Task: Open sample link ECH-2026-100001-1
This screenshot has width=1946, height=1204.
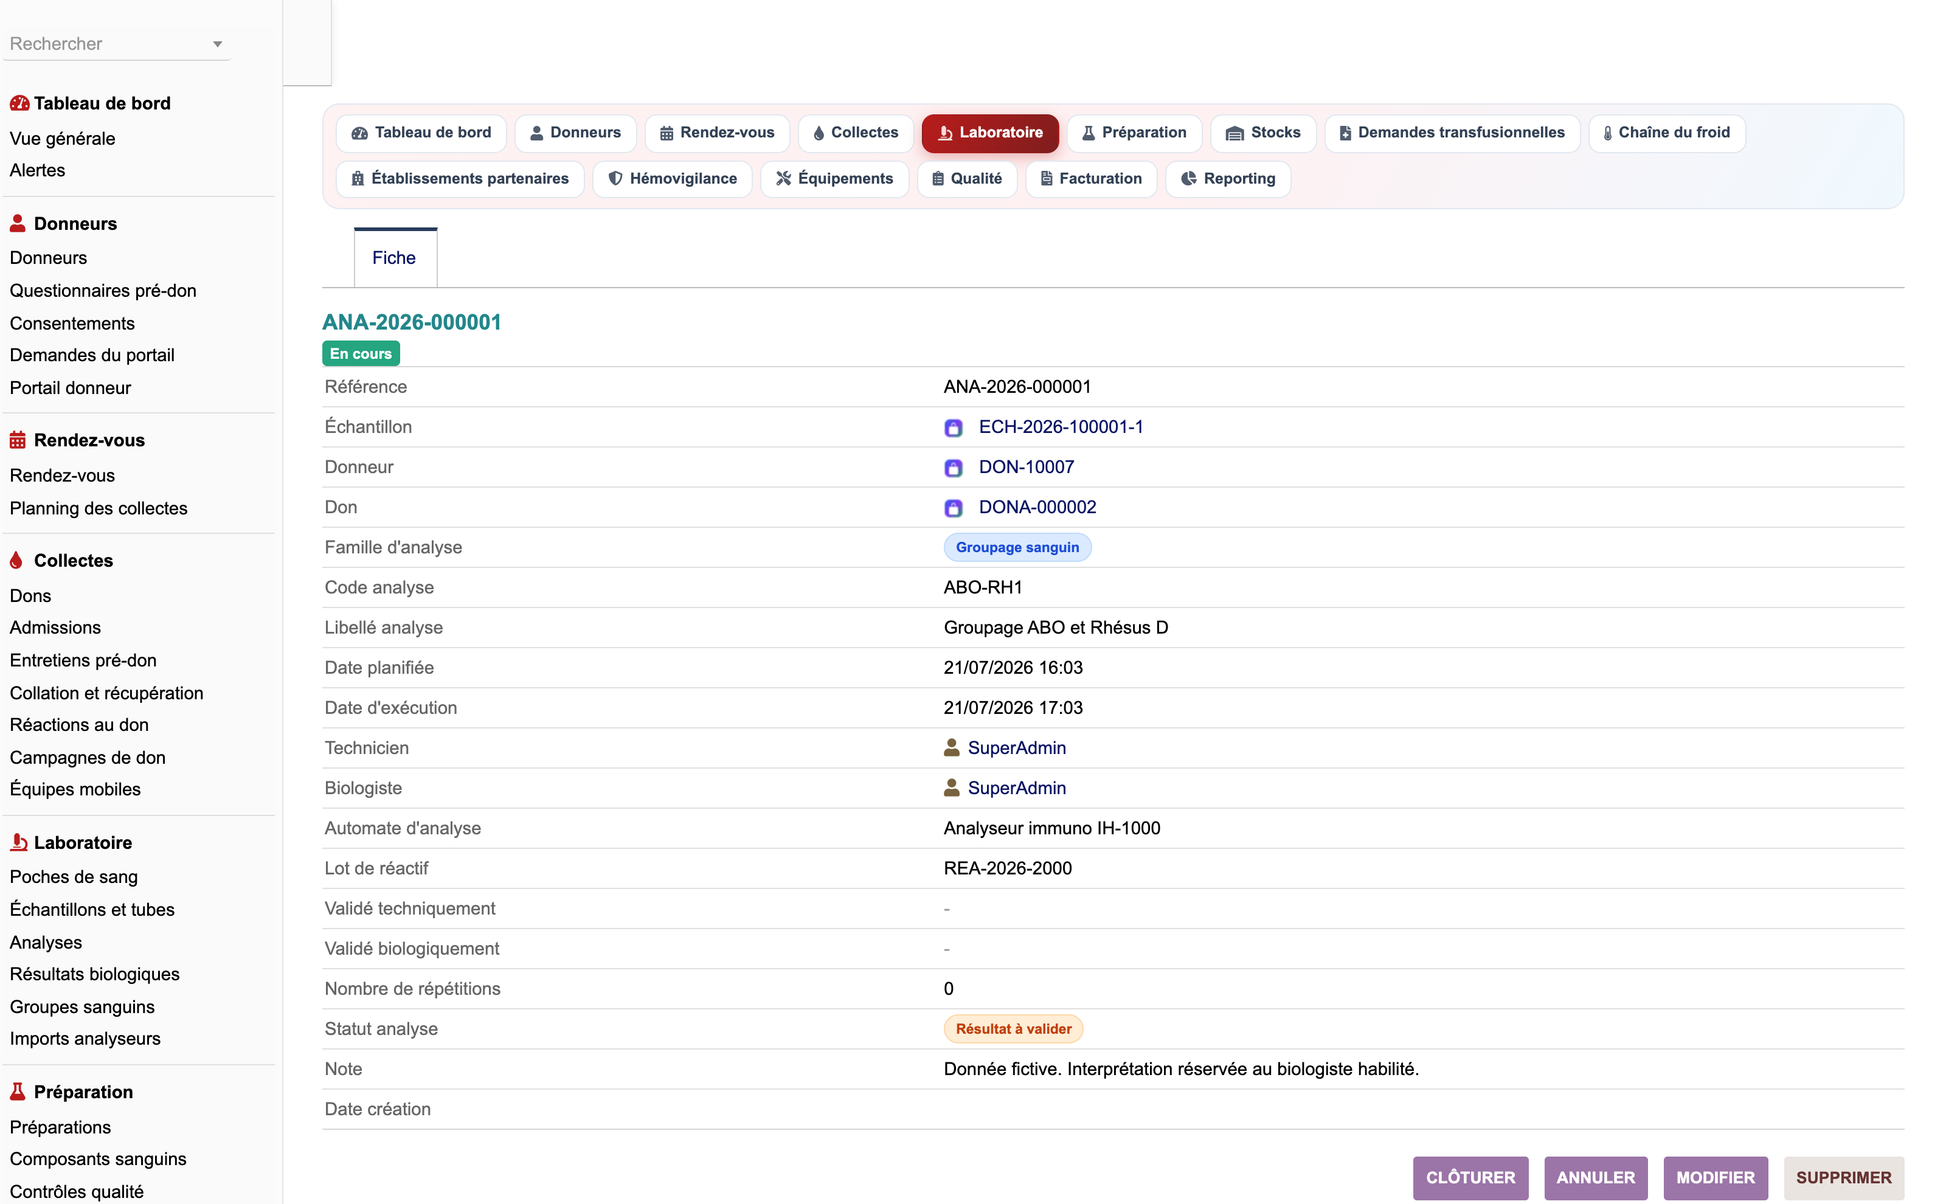Action: (x=1061, y=427)
